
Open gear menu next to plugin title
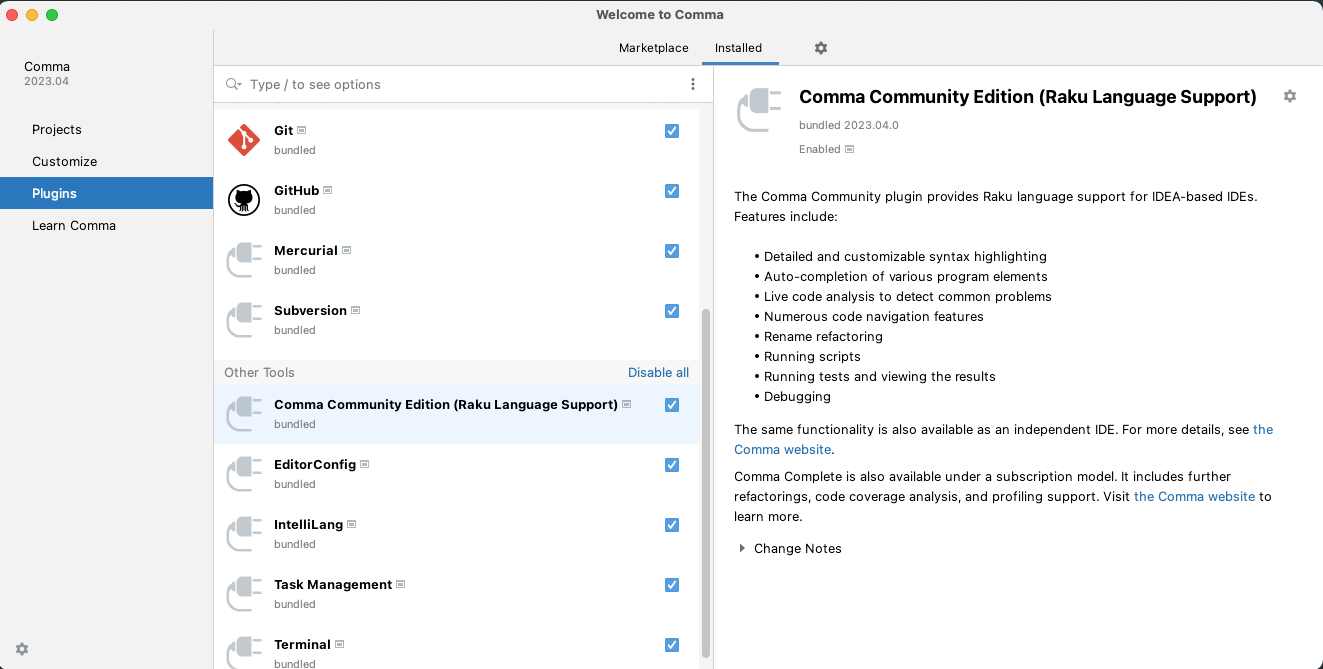pos(1290,96)
